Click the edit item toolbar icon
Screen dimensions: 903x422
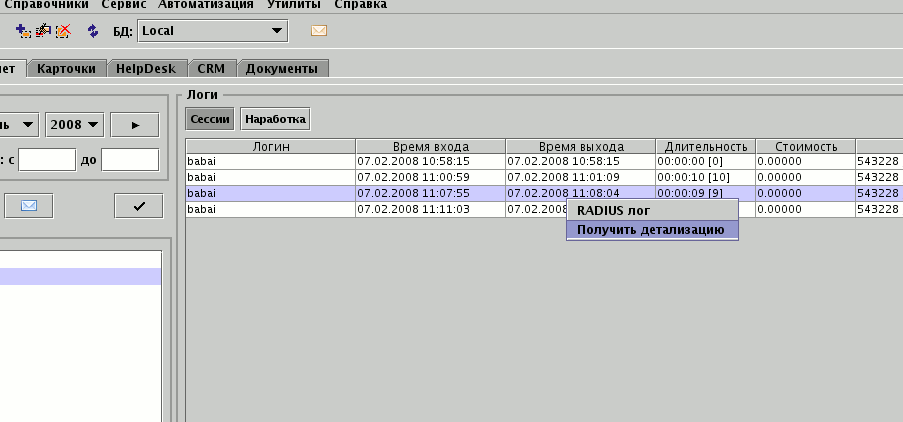click(43, 31)
